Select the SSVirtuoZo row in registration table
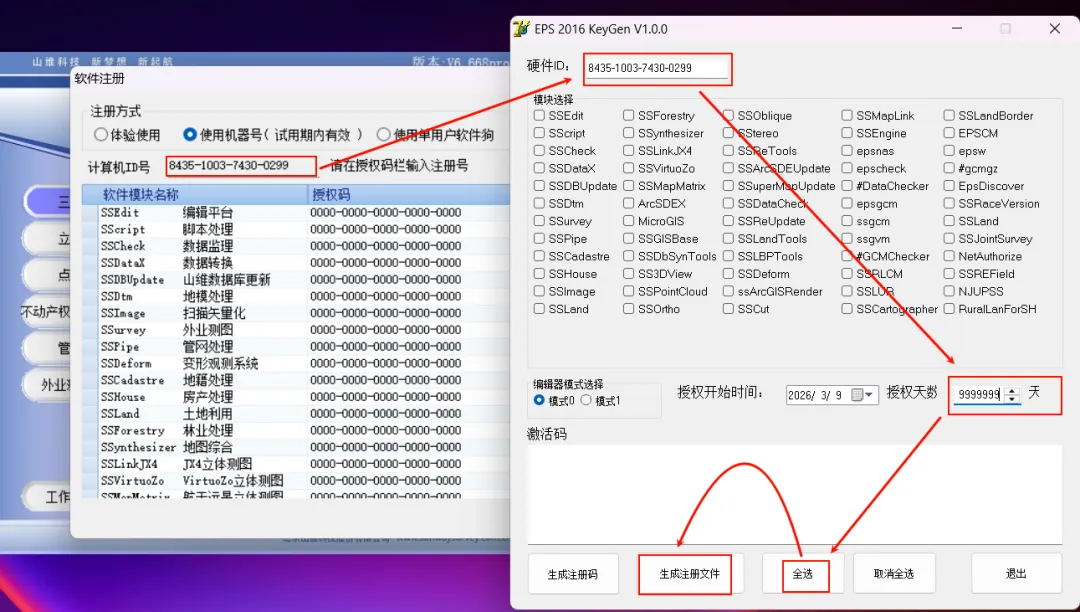 click(296, 481)
